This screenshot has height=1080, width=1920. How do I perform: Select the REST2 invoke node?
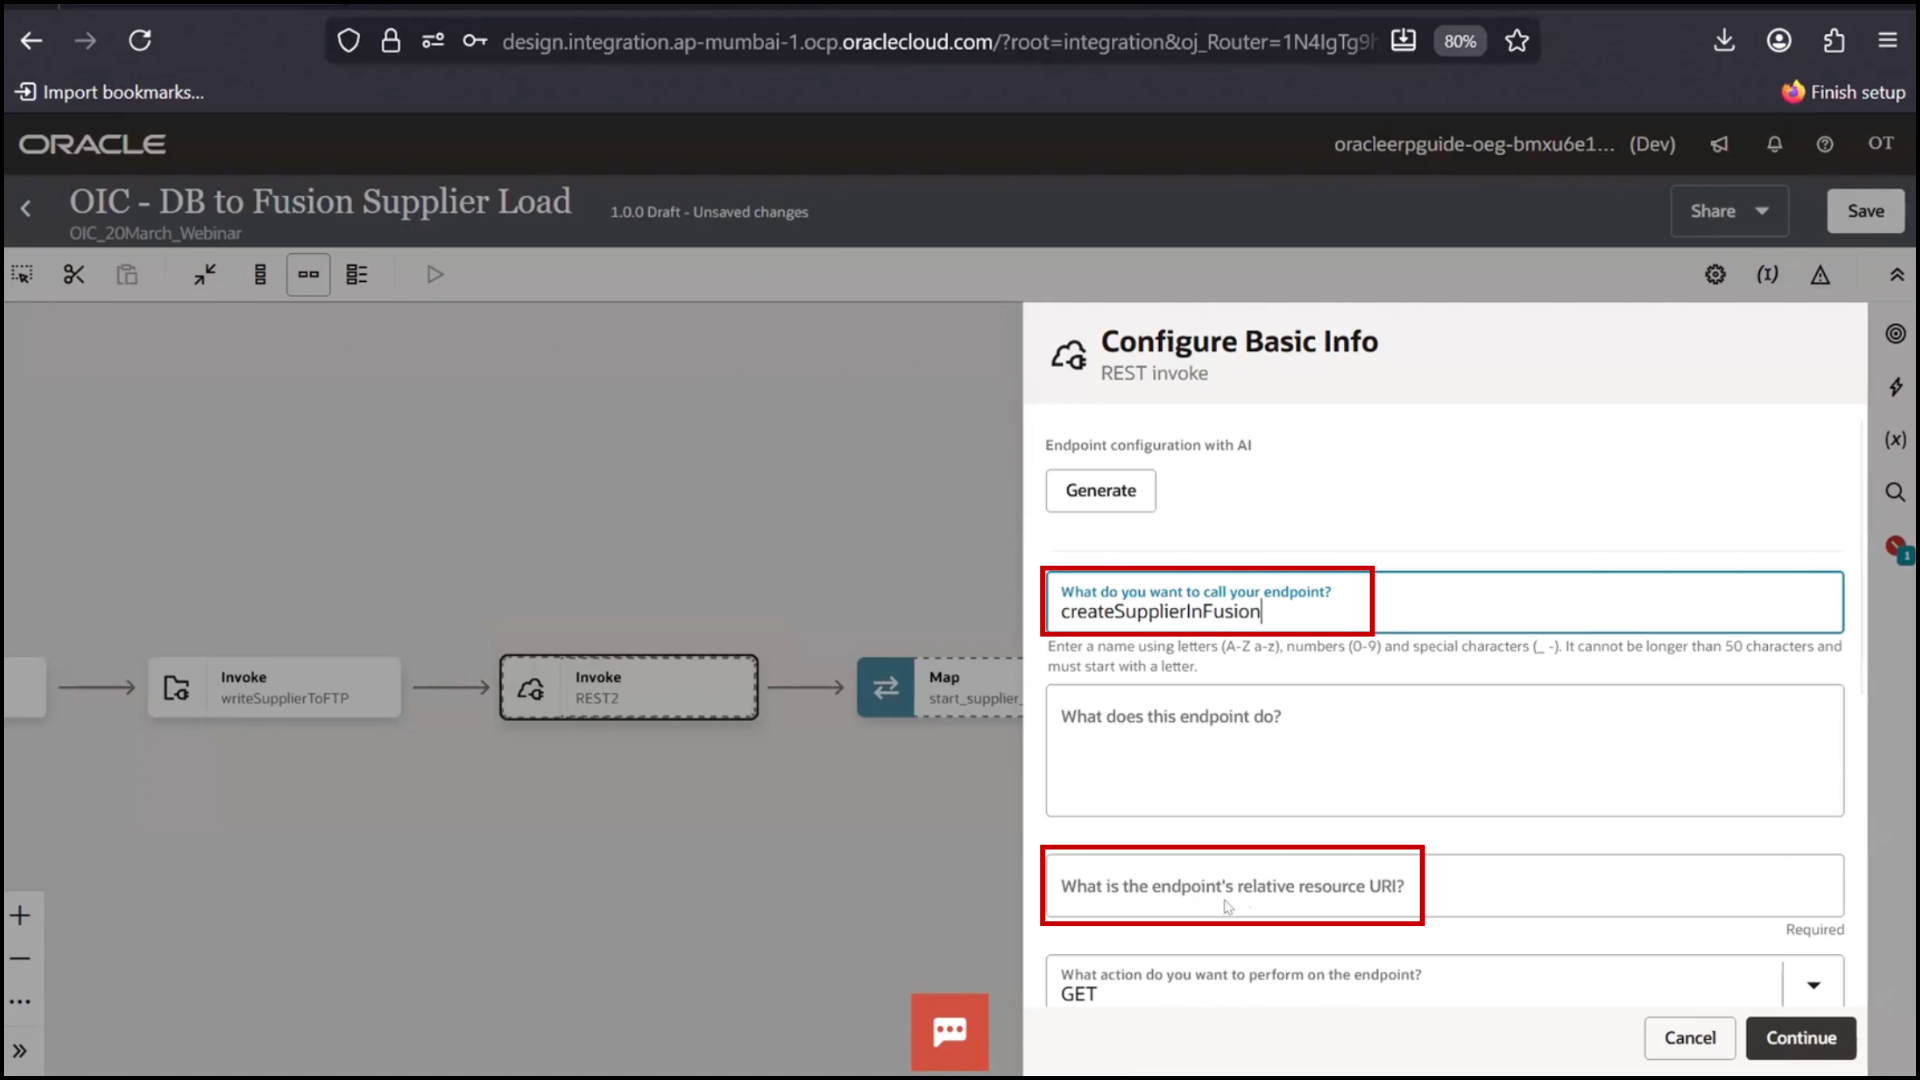click(629, 687)
